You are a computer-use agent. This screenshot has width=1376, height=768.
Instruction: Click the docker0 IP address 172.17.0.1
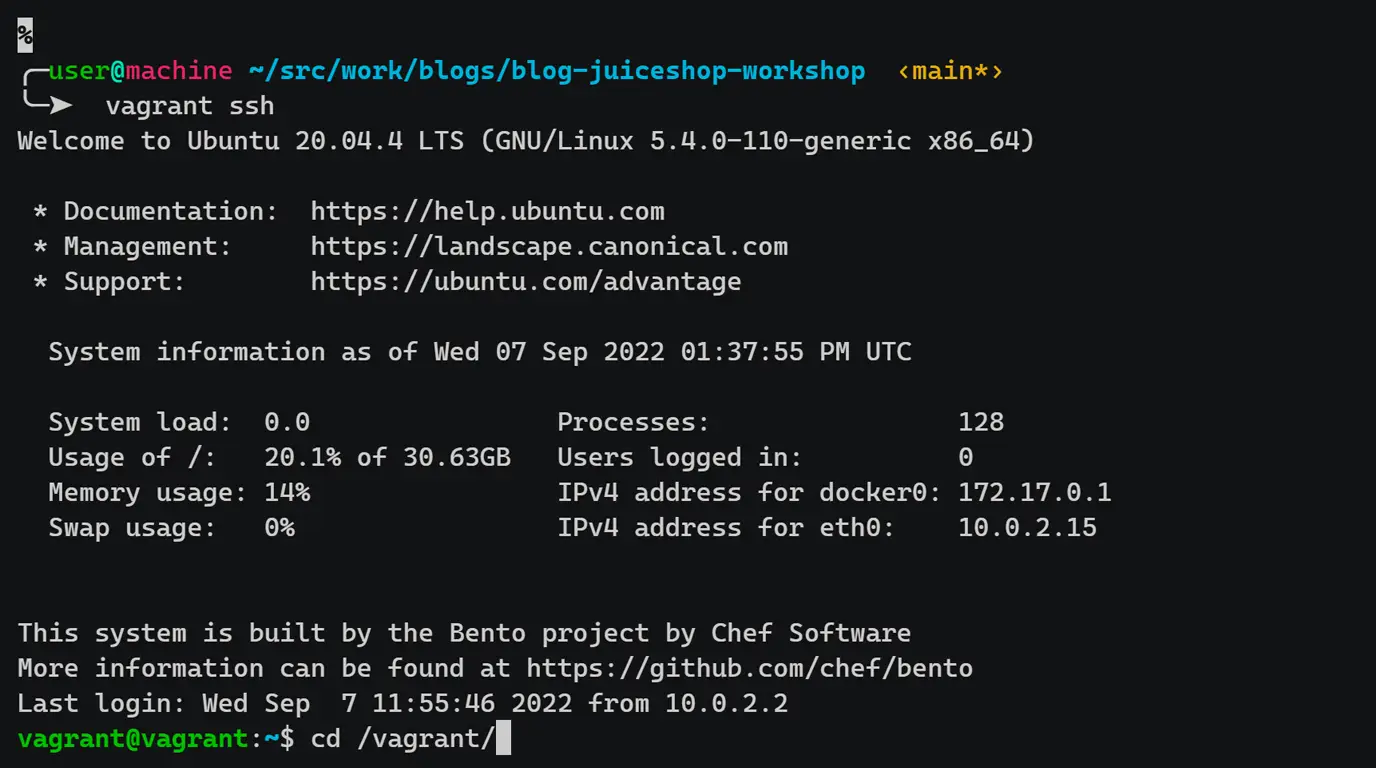[1034, 492]
